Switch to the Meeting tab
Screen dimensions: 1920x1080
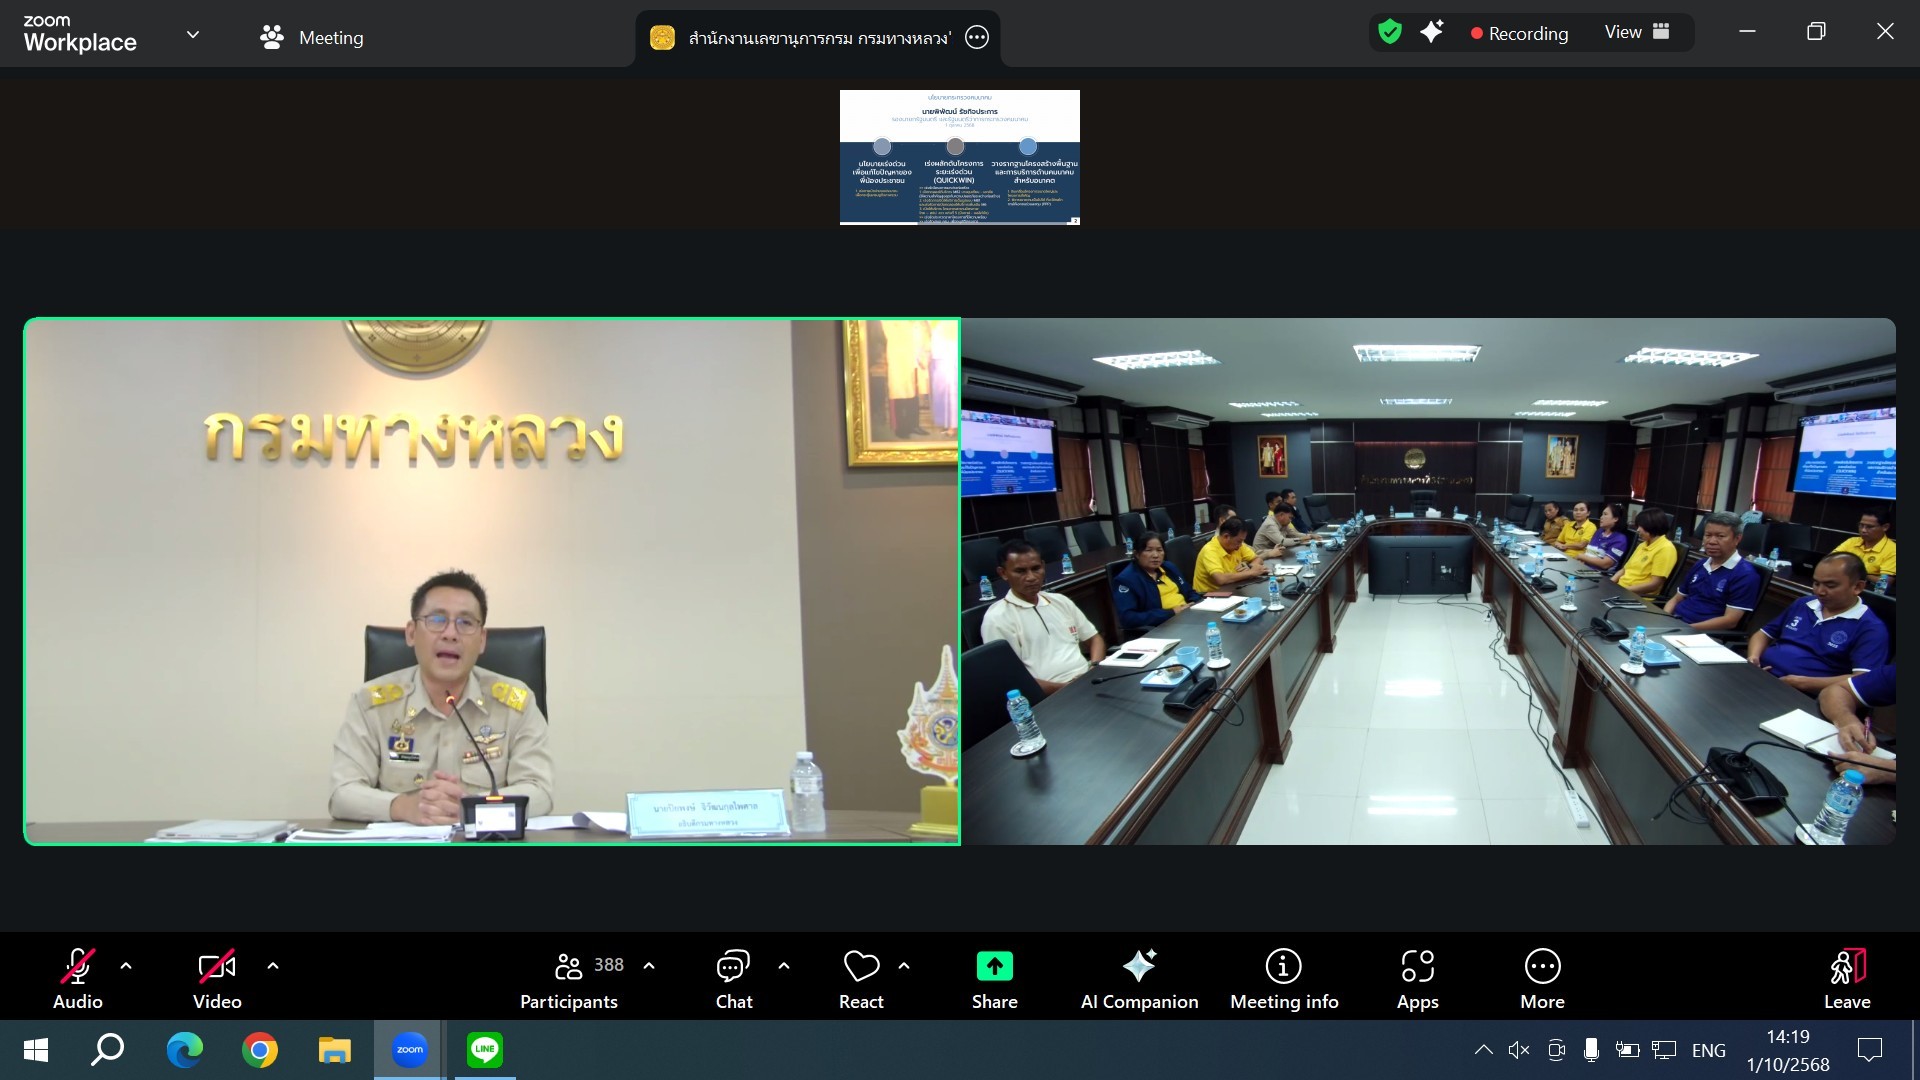(311, 38)
